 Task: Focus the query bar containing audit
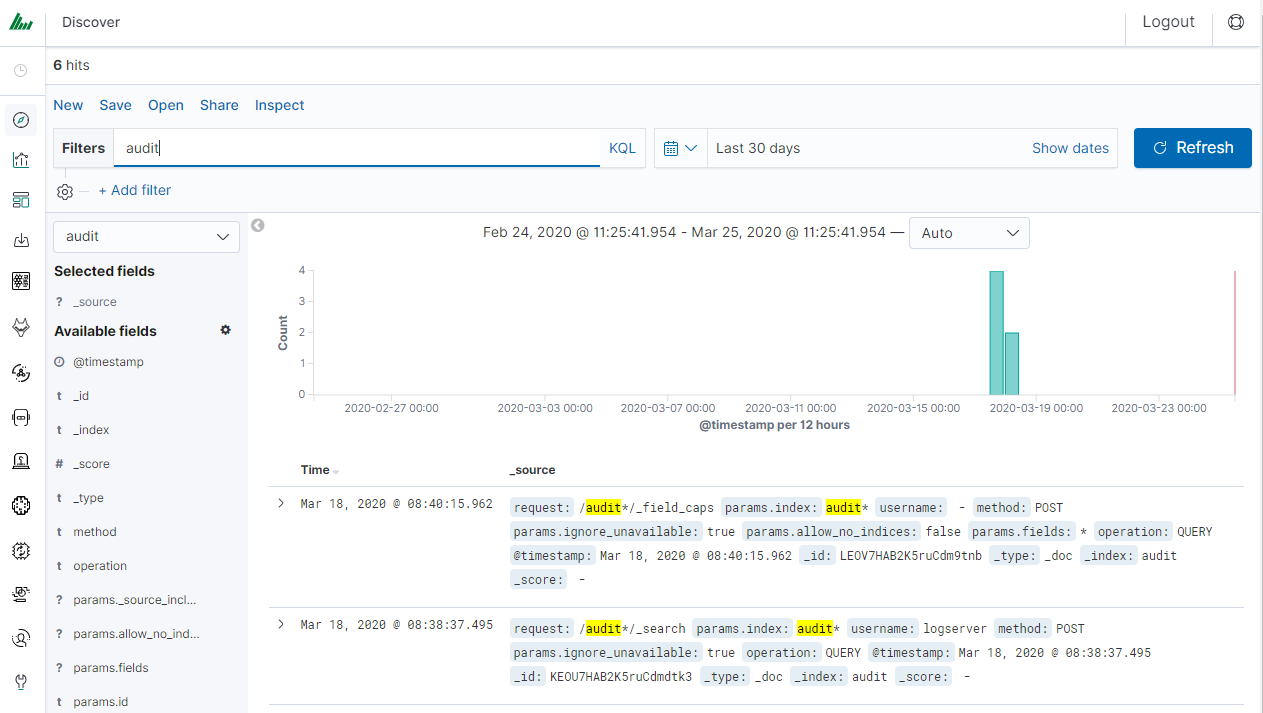[356, 148]
